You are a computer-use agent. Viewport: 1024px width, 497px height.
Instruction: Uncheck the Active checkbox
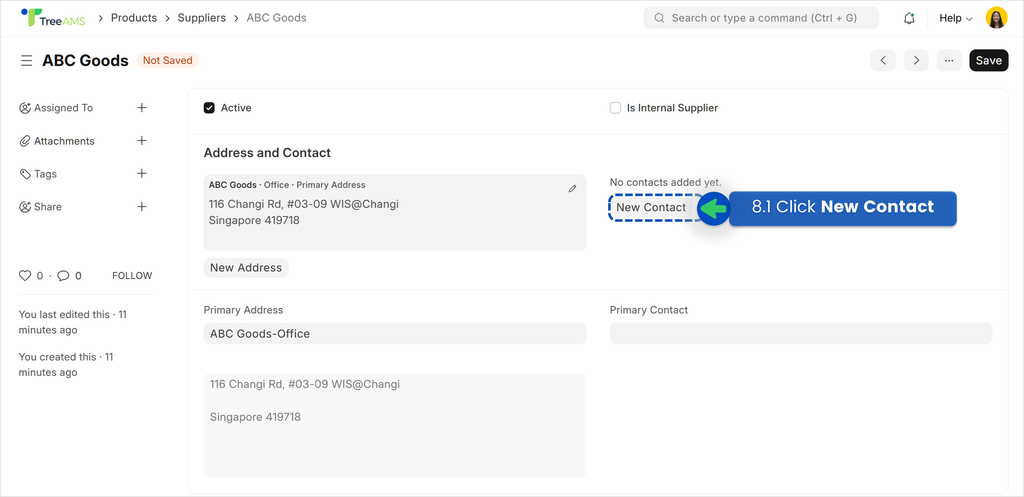(x=209, y=108)
